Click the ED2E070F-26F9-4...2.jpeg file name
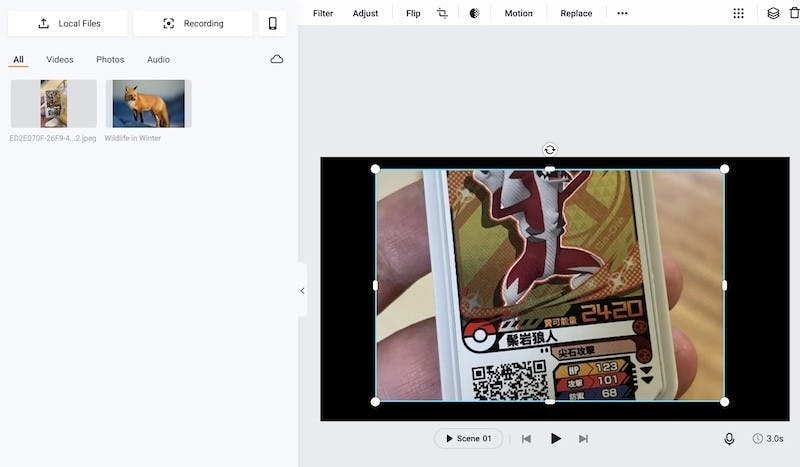Screen dimensions: 800x467 [53, 138]
